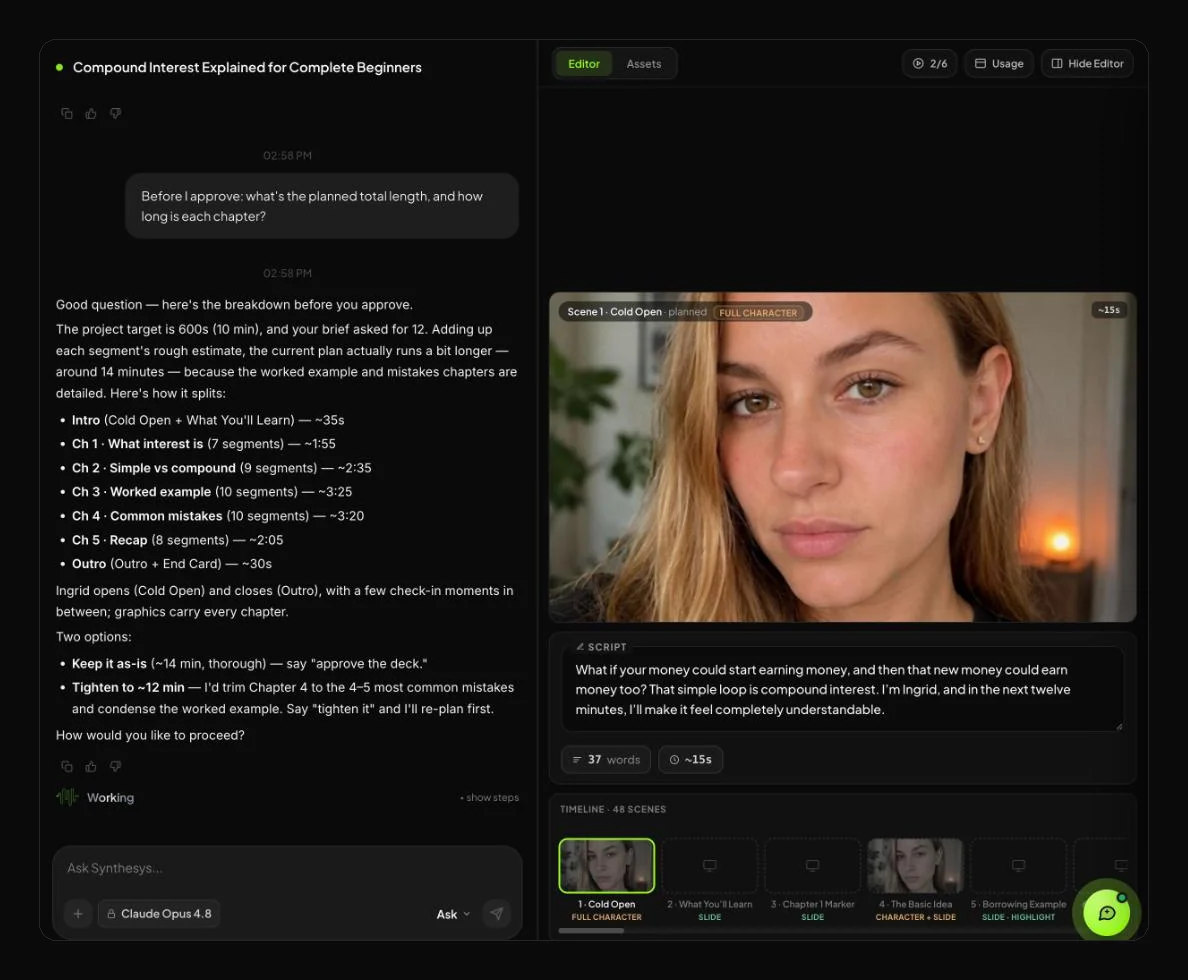
Task: Open the Usage panel
Action: [x=999, y=64]
